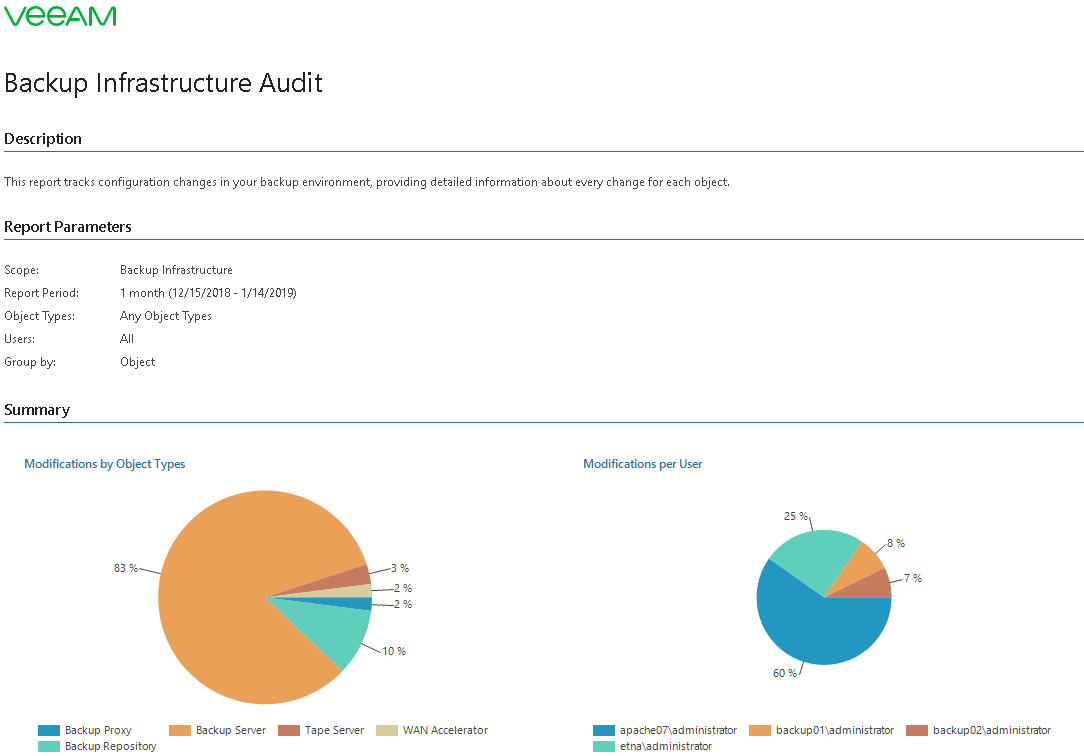Image resolution: width=1084 pixels, height=756 pixels.
Task: Click the Report Parameters section heading
Action: click(x=68, y=227)
